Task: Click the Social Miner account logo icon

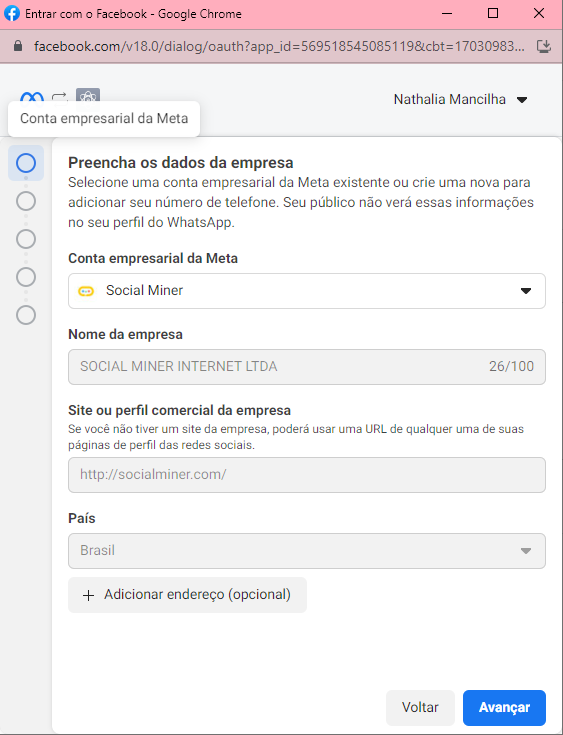Action: pyautogui.click(x=86, y=291)
